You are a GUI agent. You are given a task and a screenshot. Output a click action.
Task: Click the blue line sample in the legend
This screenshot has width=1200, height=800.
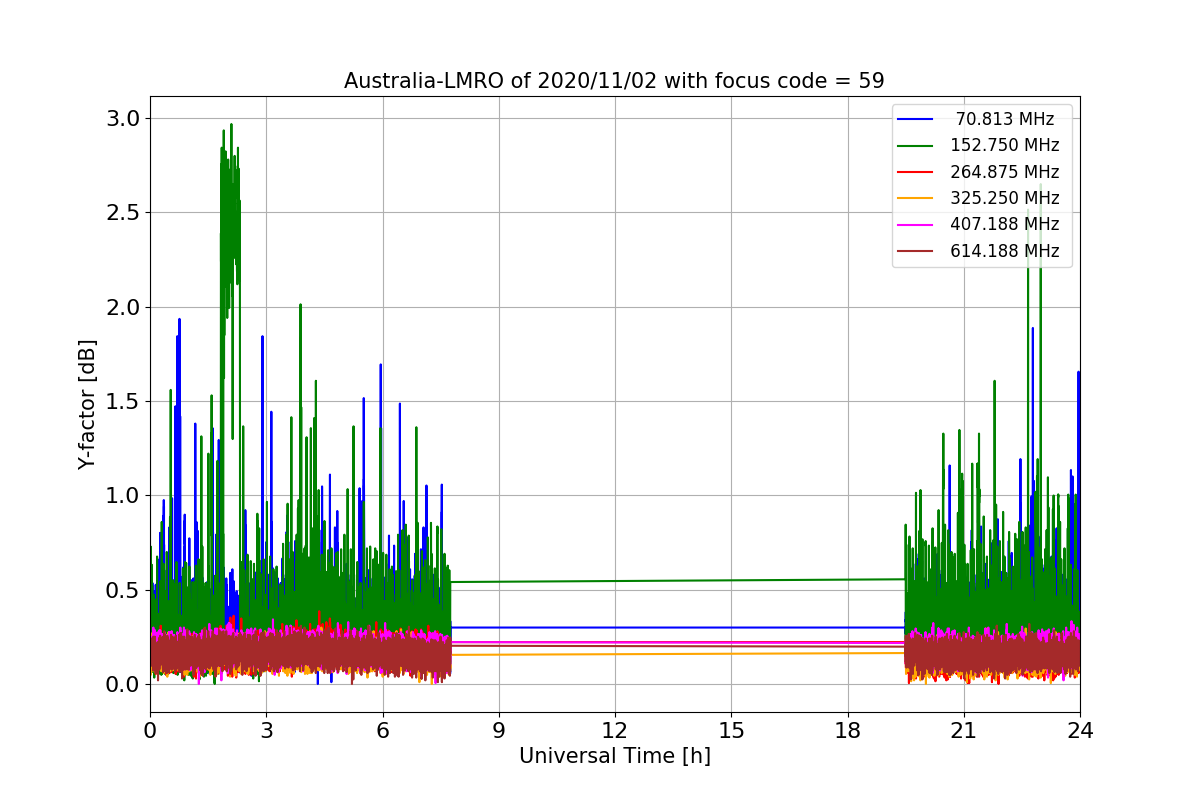916,119
